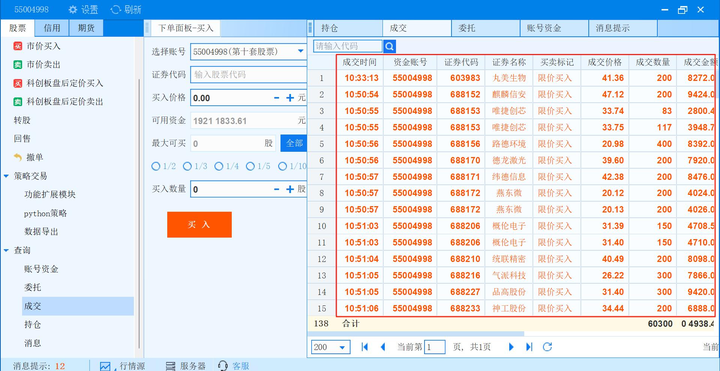Open 账号资金 under 查询 in sidebar
Image resolution: width=720 pixels, height=371 pixels.
(41, 269)
